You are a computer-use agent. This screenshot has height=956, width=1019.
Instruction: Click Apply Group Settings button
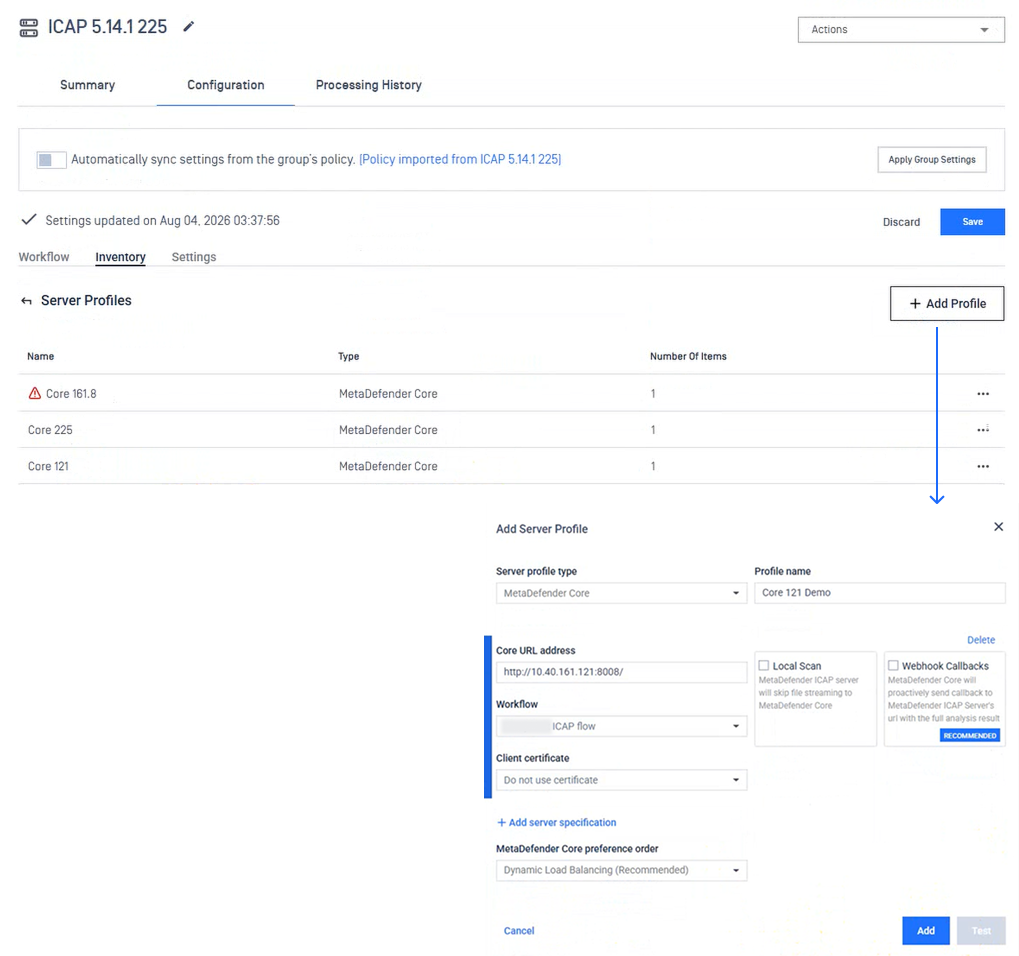coord(931,160)
